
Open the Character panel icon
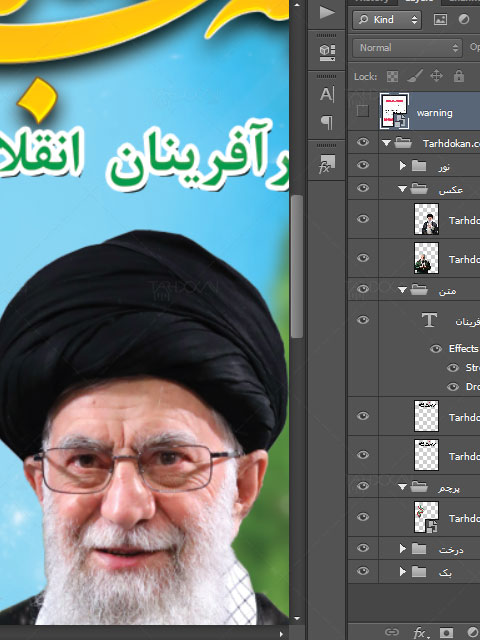coord(327,94)
